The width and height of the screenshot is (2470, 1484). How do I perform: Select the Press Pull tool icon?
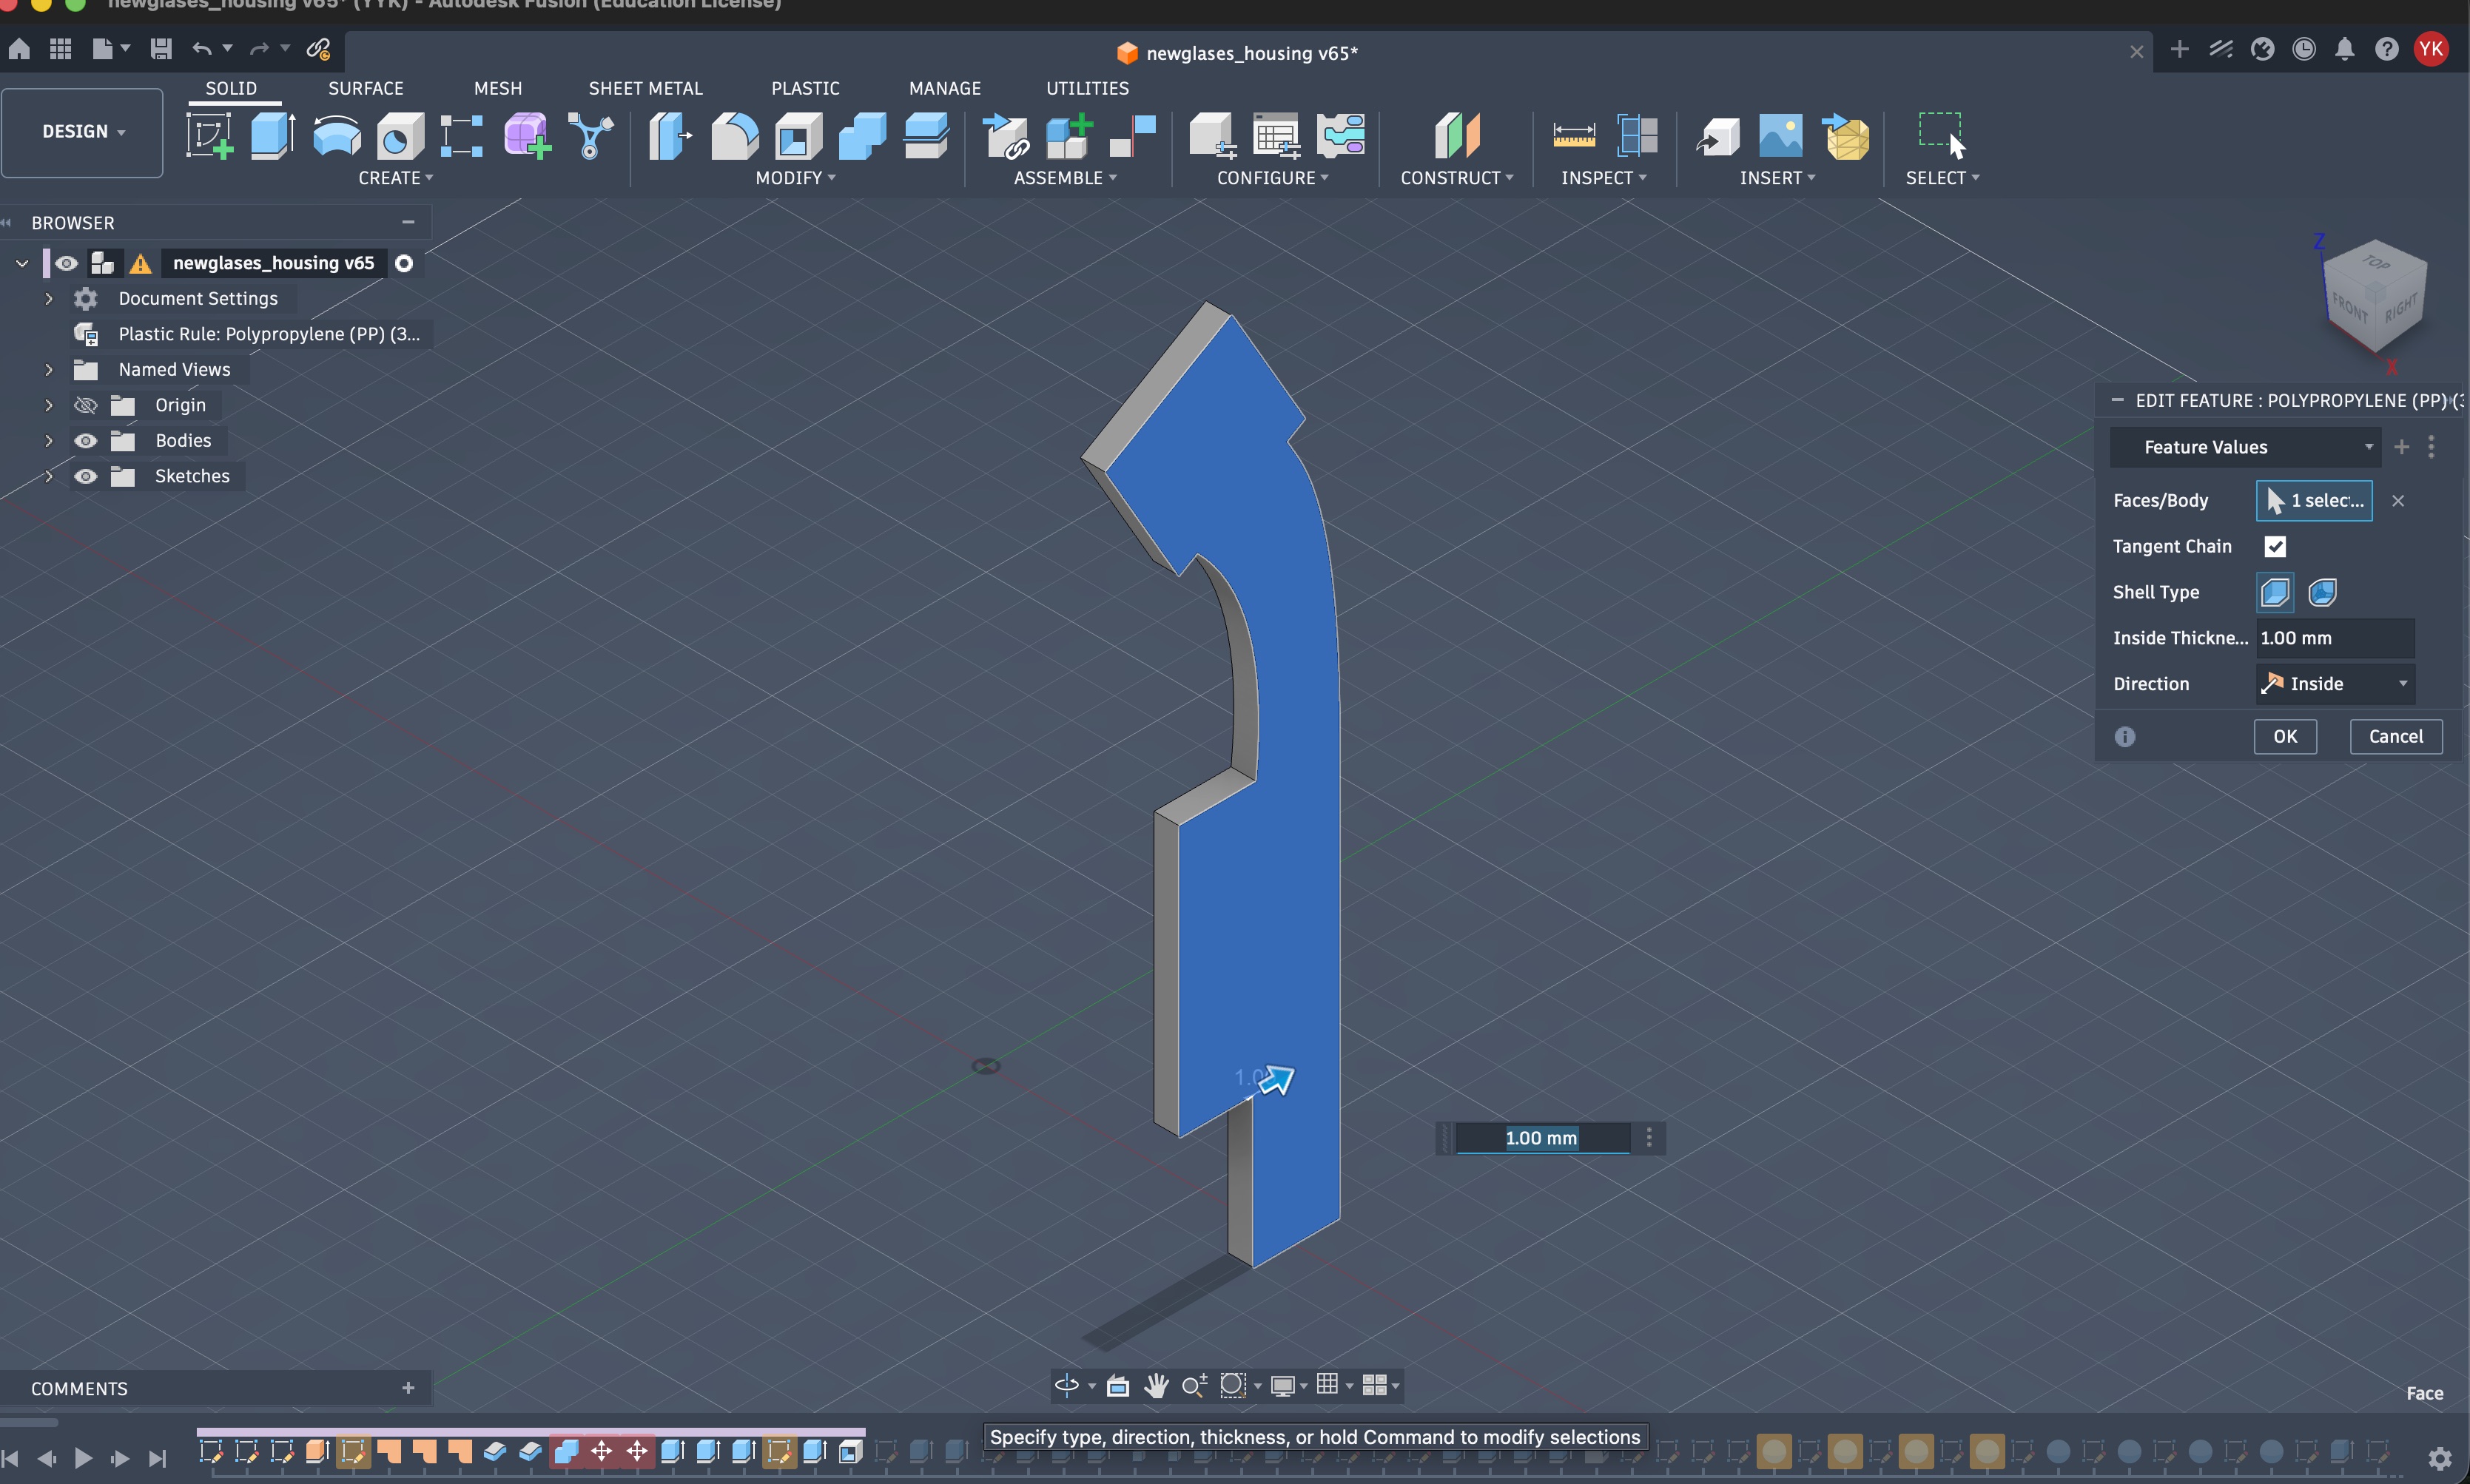[x=671, y=136]
